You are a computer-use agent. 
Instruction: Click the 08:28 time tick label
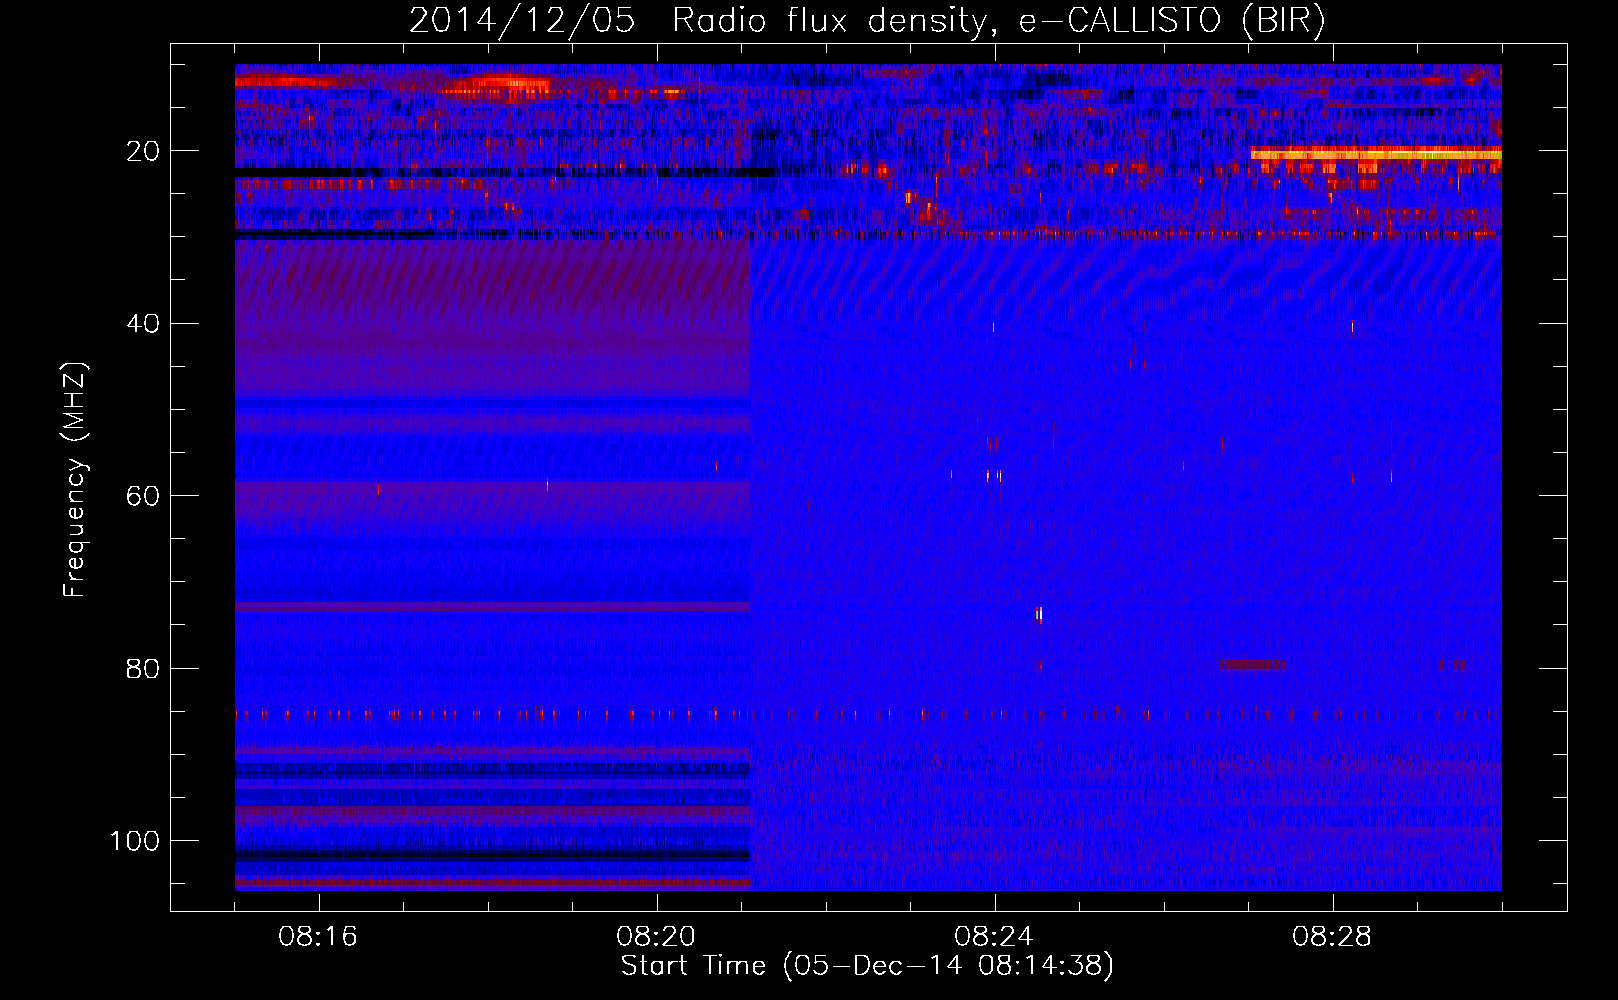(x=1332, y=937)
